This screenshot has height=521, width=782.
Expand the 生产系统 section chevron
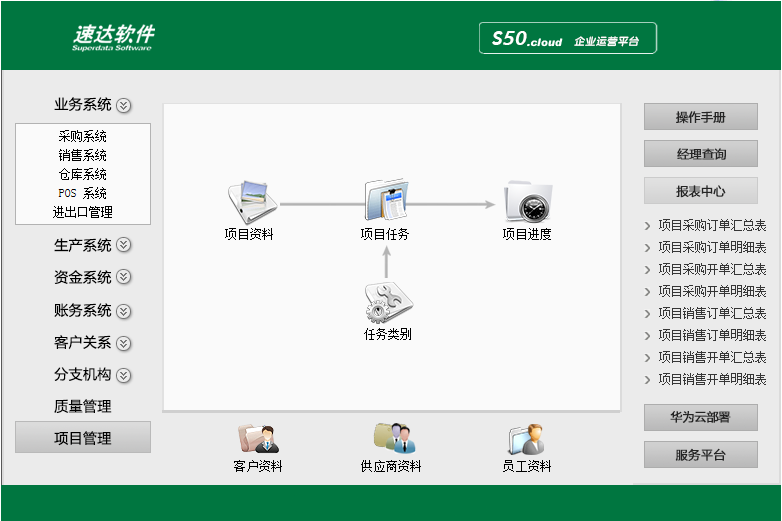point(123,245)
